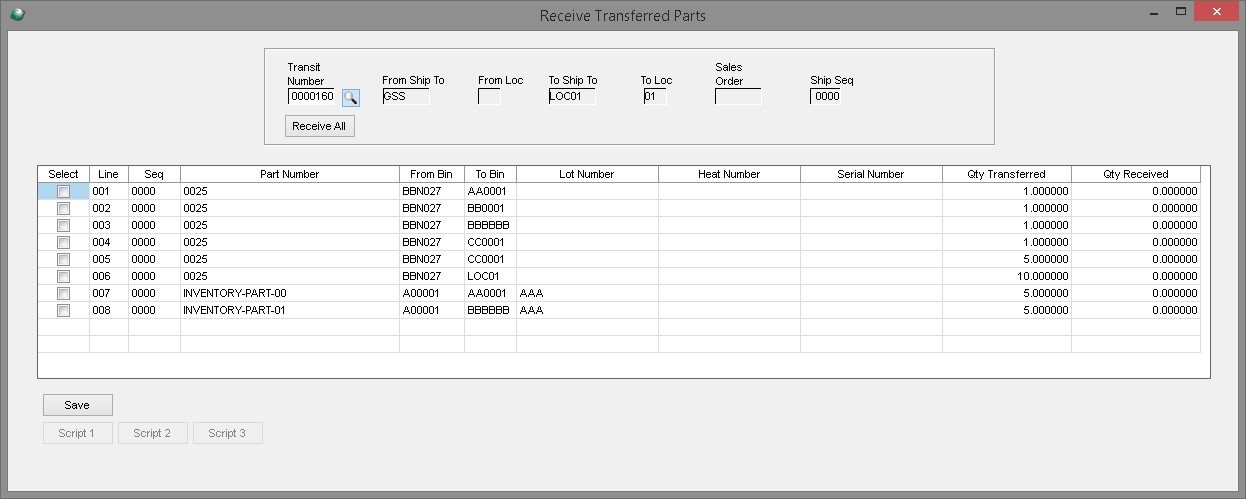1246x499 pixels.
Task: Toggle the Select checkbox for line 005
Action: click(63, 259)
